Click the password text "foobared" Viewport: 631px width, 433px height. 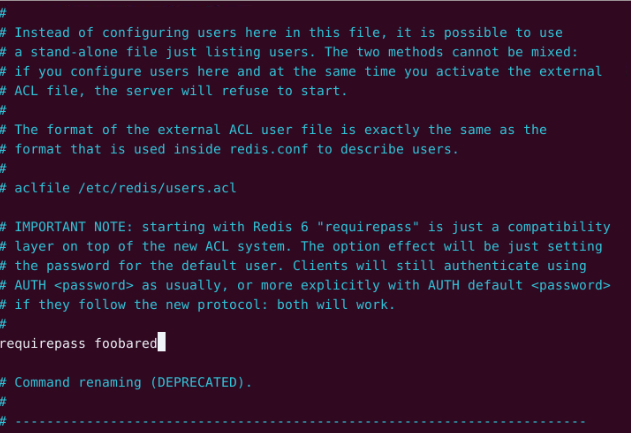coord(126,343)
